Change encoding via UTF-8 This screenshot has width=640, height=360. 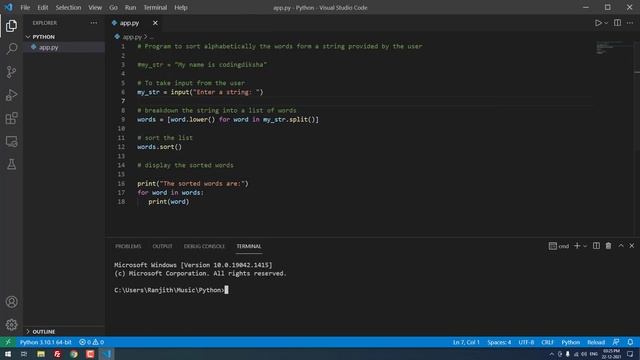point(526,342)
